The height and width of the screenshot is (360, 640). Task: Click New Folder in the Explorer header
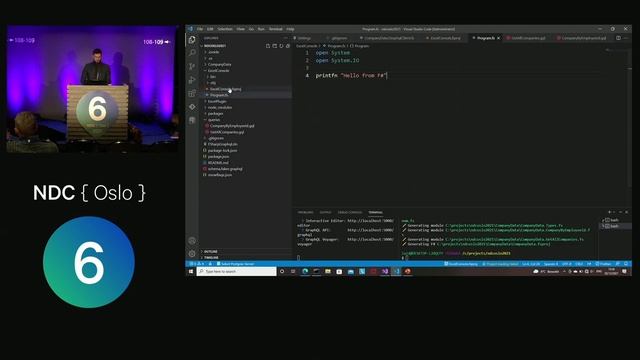point(275,46)
